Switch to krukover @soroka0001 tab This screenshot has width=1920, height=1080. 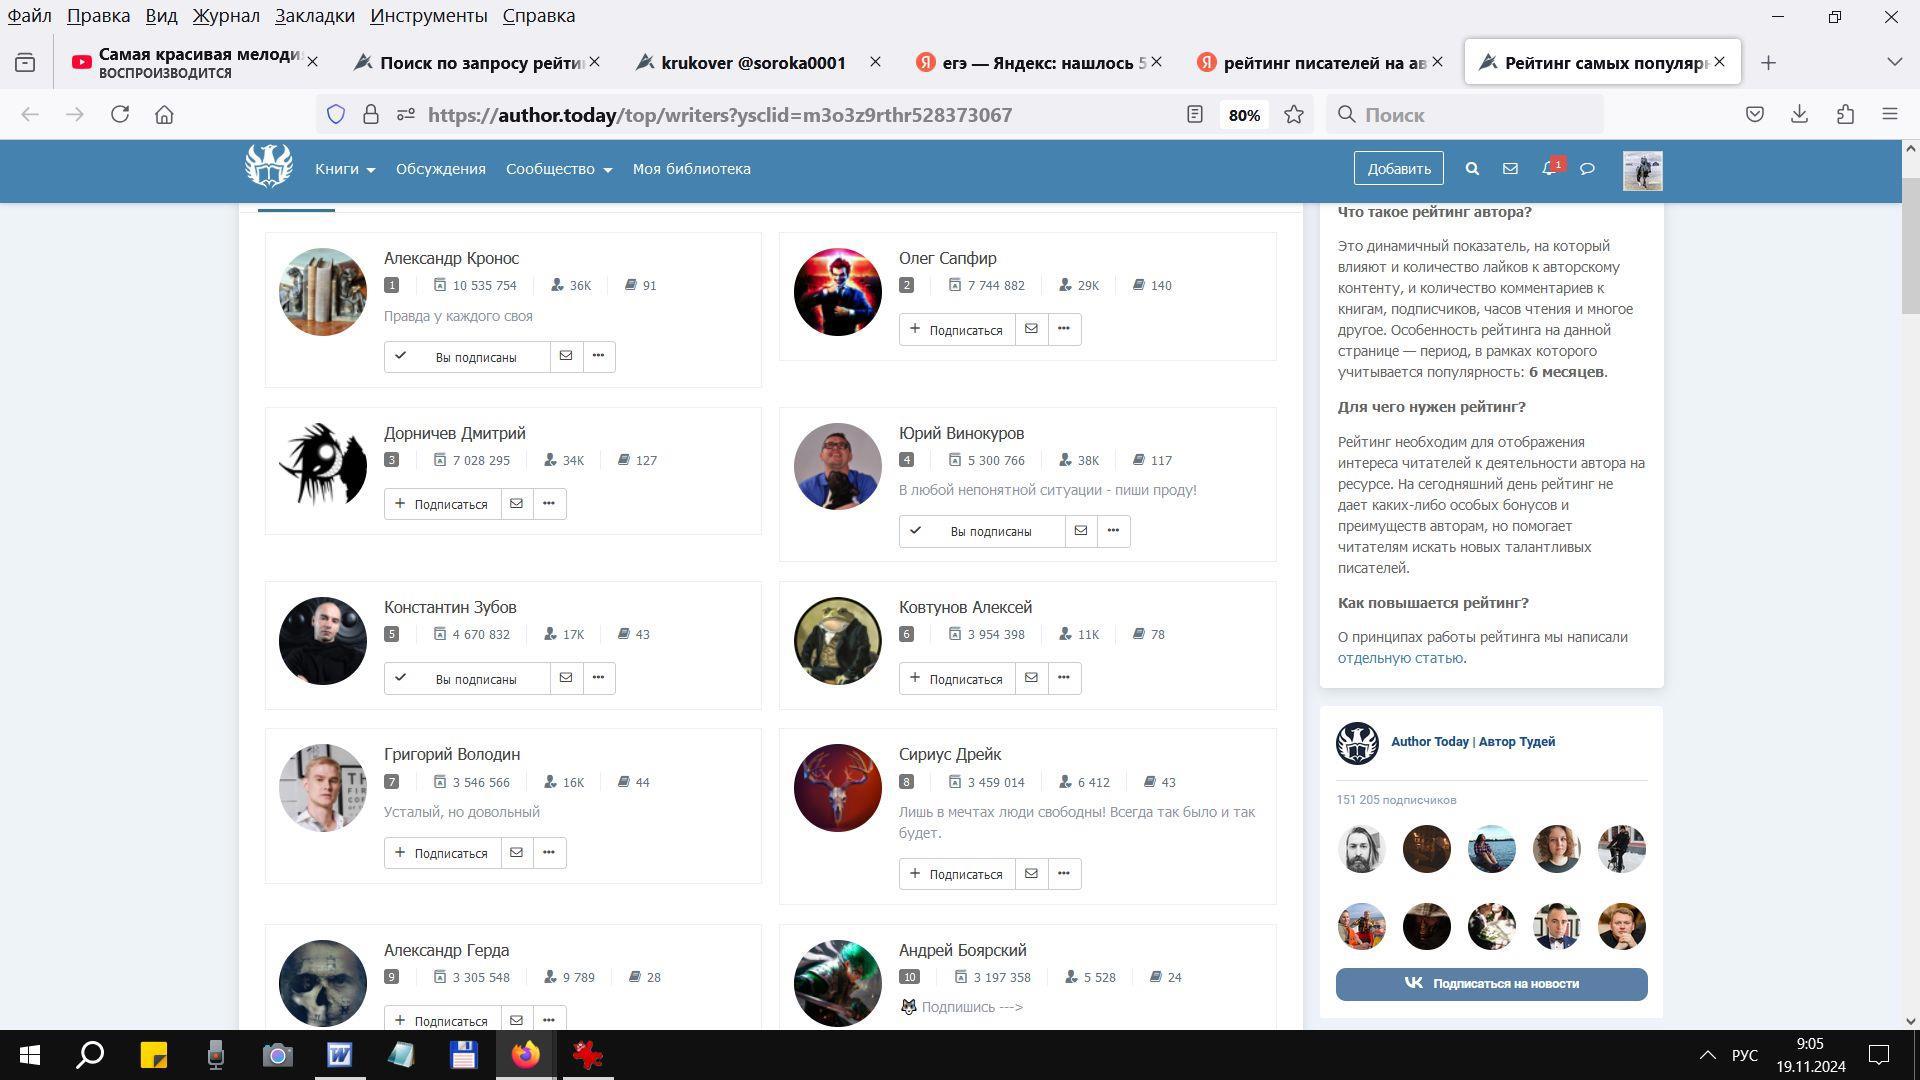[x=752, y=62]
